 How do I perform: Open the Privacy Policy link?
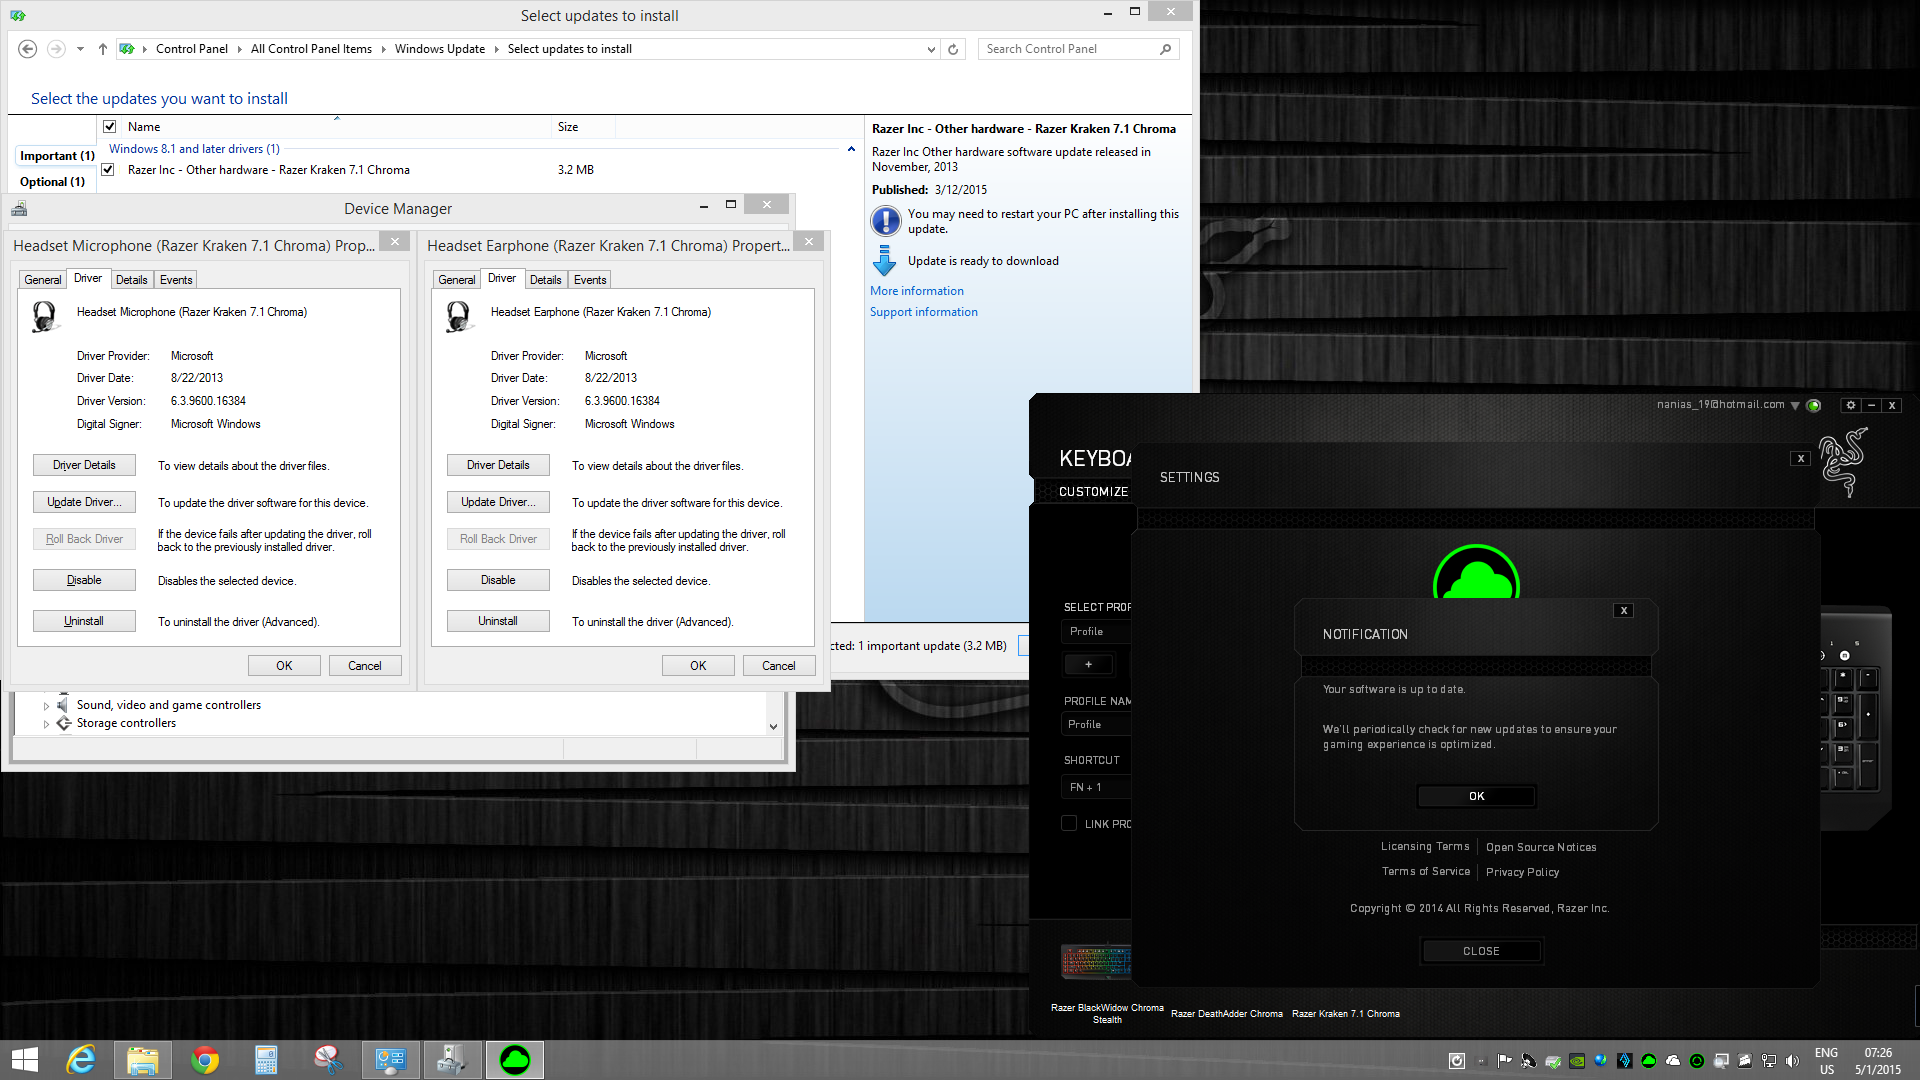coord(1522,872)
